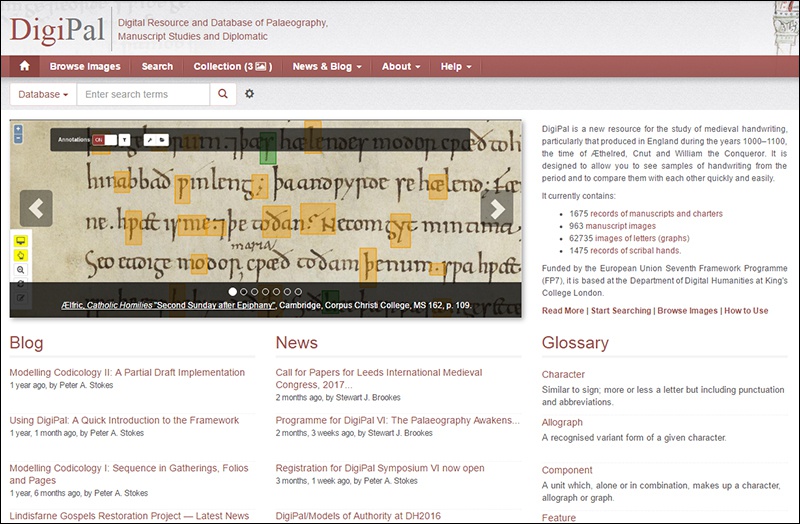The width and height of the screenshot is (800, 524).
Task: Click the green annotation box in first line
Action: [268, 148]
